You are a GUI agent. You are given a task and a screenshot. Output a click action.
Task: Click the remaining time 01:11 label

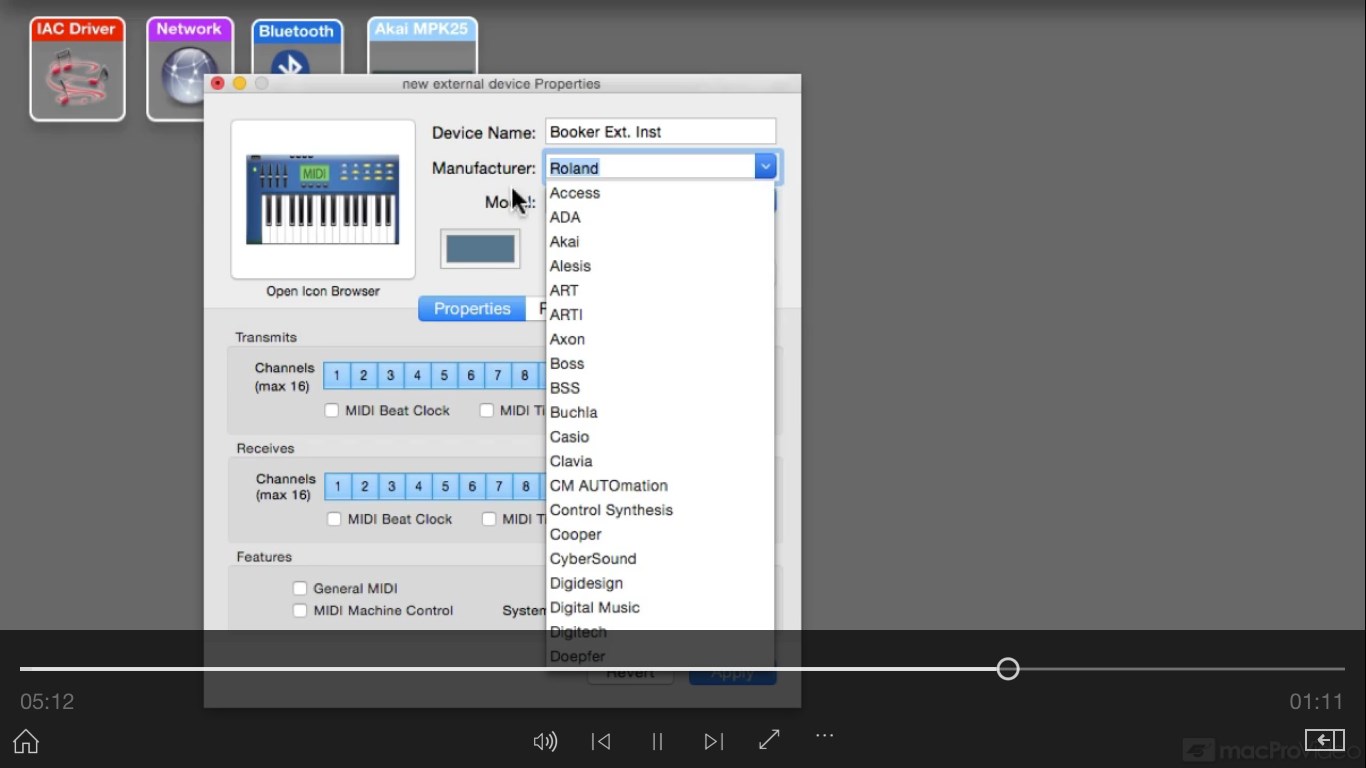[1316, 702]
